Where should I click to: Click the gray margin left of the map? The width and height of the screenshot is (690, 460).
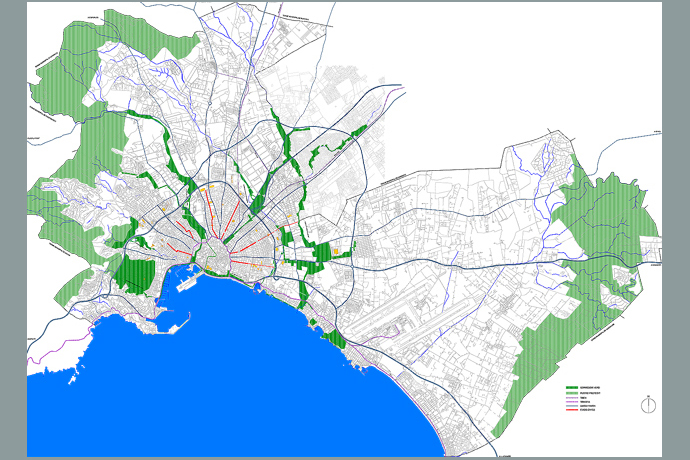click(13, 230)
